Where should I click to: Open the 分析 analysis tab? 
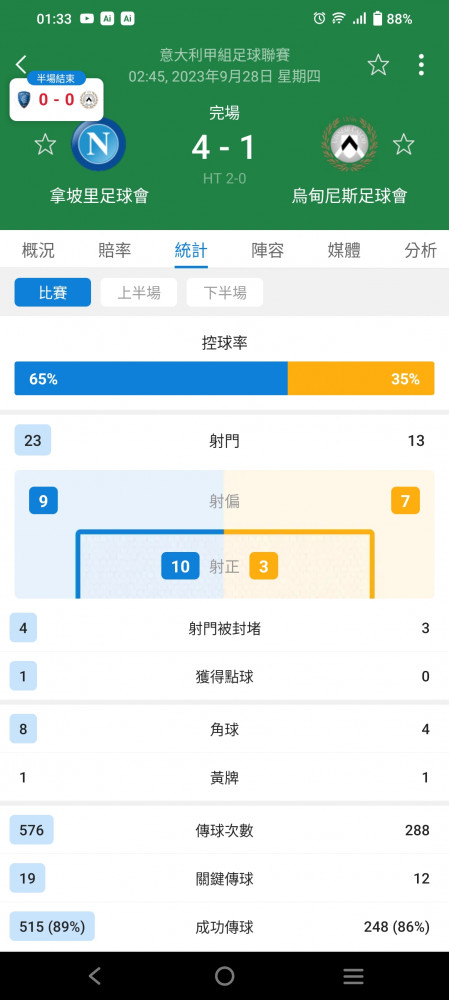[x=421, y=250]
